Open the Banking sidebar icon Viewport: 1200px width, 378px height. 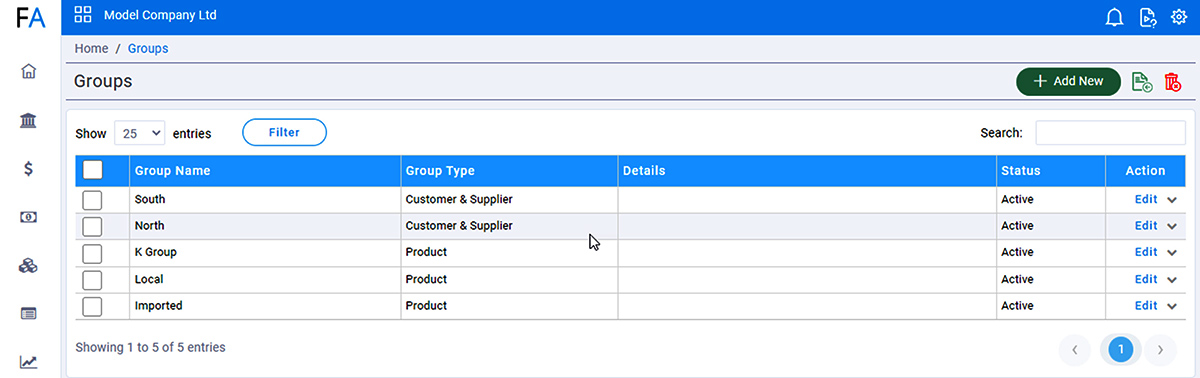[29, 120]
